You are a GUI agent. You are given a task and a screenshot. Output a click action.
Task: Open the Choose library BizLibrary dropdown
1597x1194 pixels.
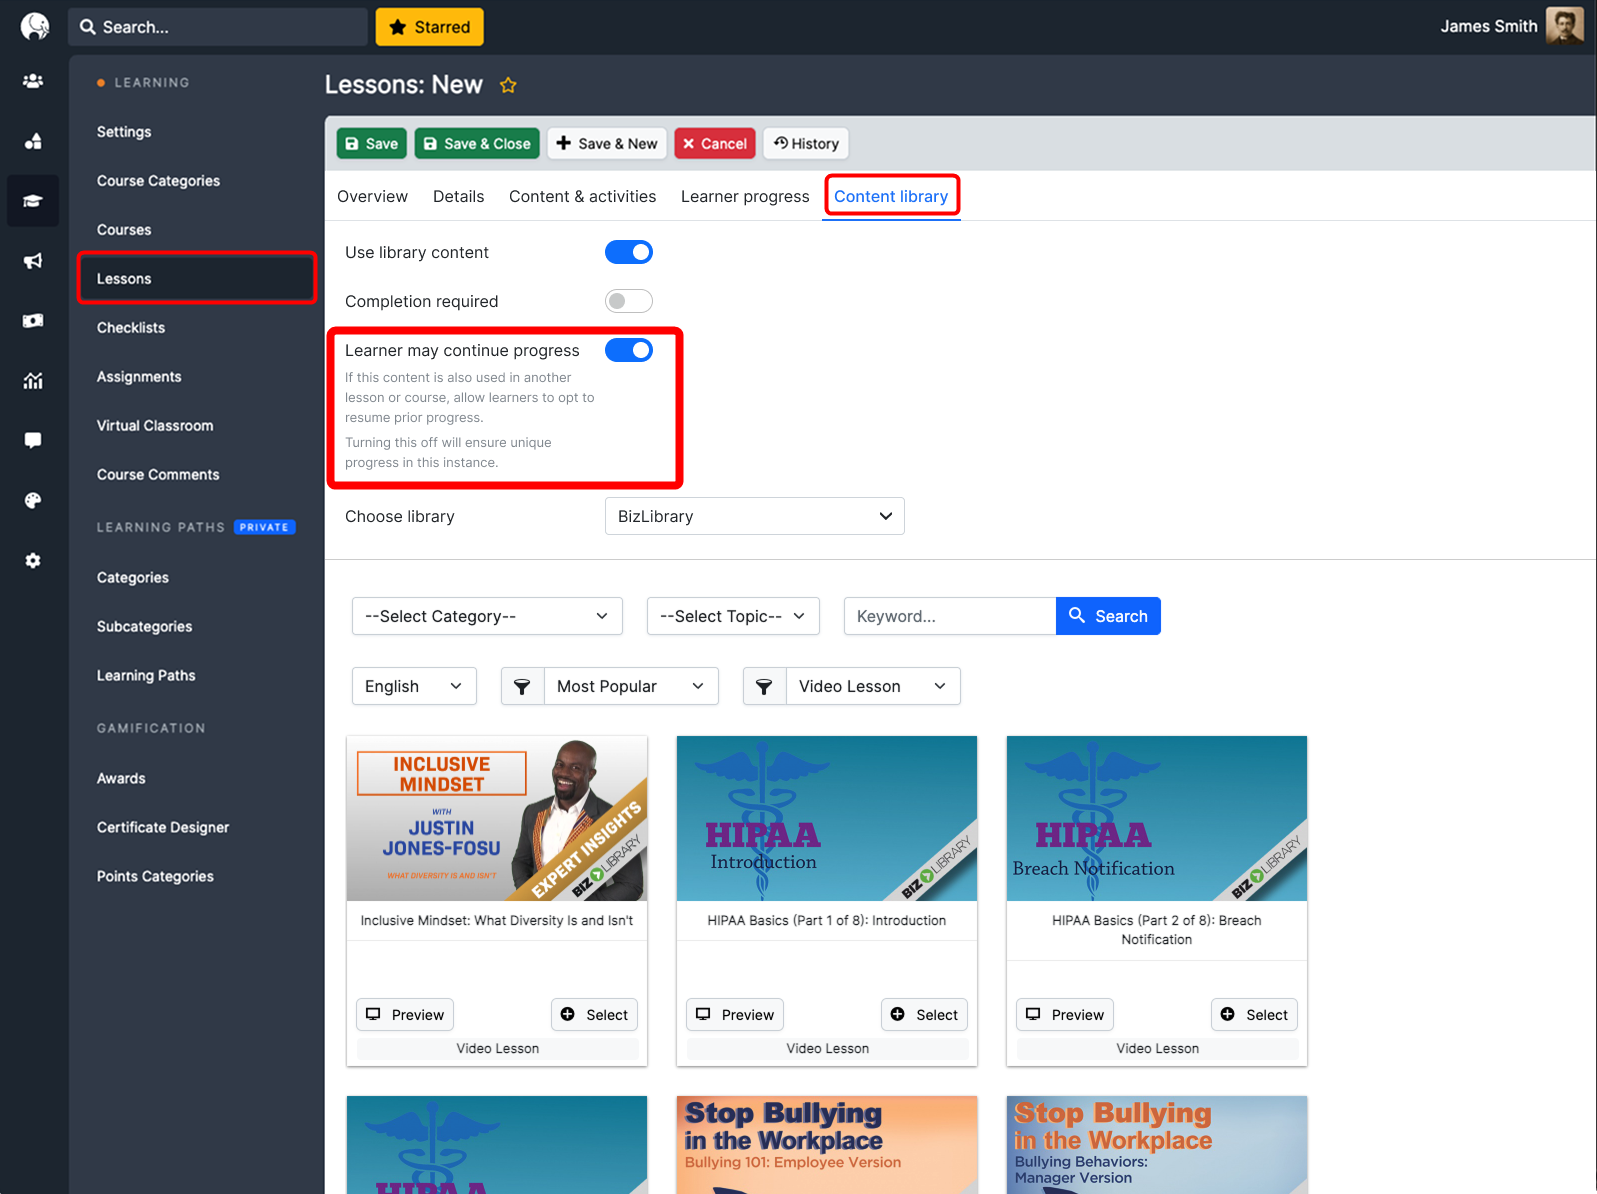pyautogui.click(x=755, y=516)
